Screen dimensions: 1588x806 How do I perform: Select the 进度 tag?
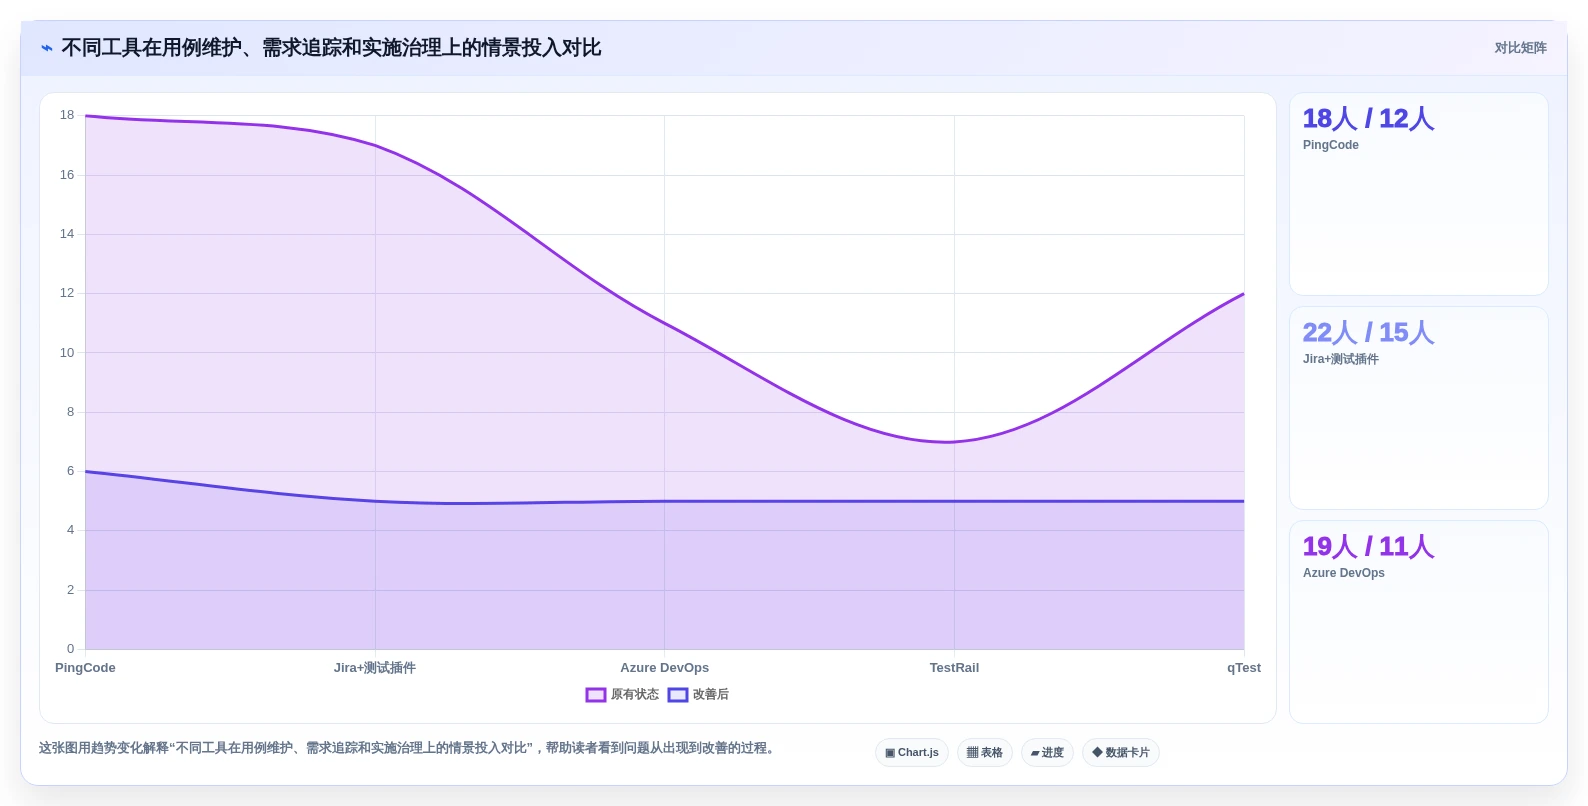[x=1047, y=753]
